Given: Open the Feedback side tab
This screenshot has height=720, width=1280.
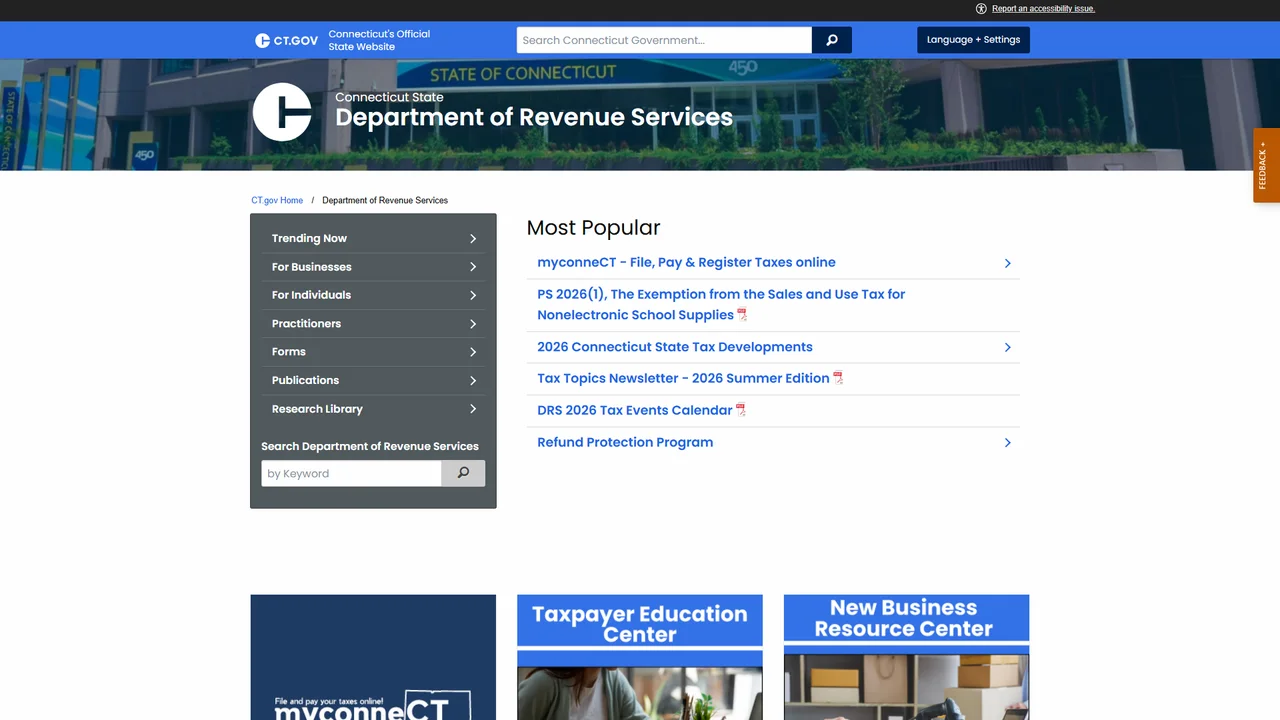Looking at the screenshot, I should [1266, 165].
